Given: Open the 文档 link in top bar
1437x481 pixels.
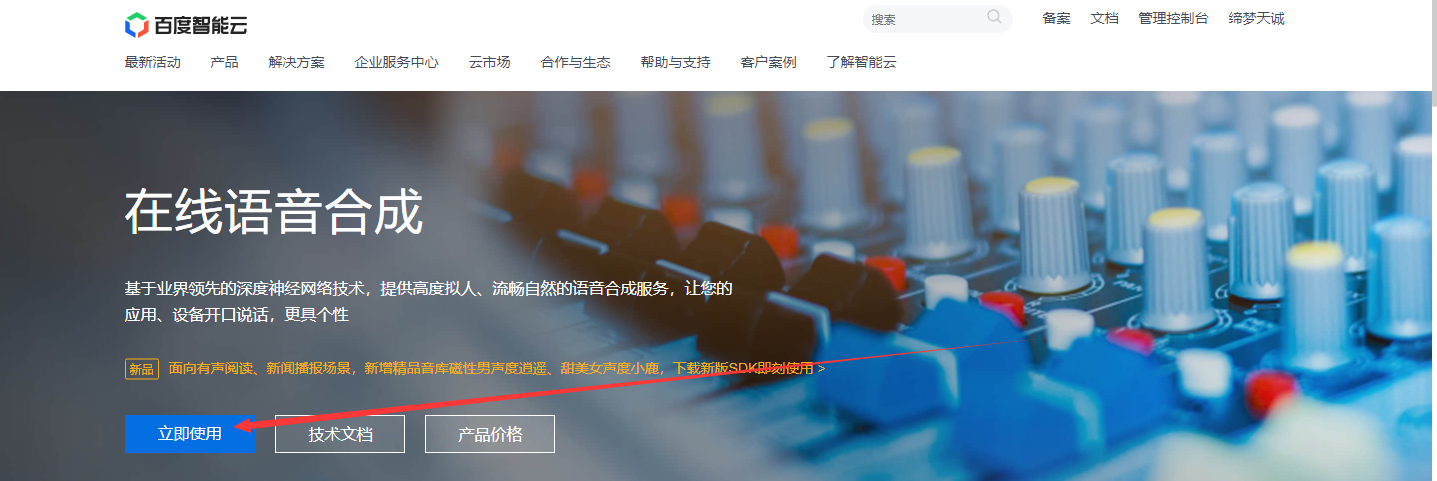Looking at the screenshot, I should [x=1104, y=19].
